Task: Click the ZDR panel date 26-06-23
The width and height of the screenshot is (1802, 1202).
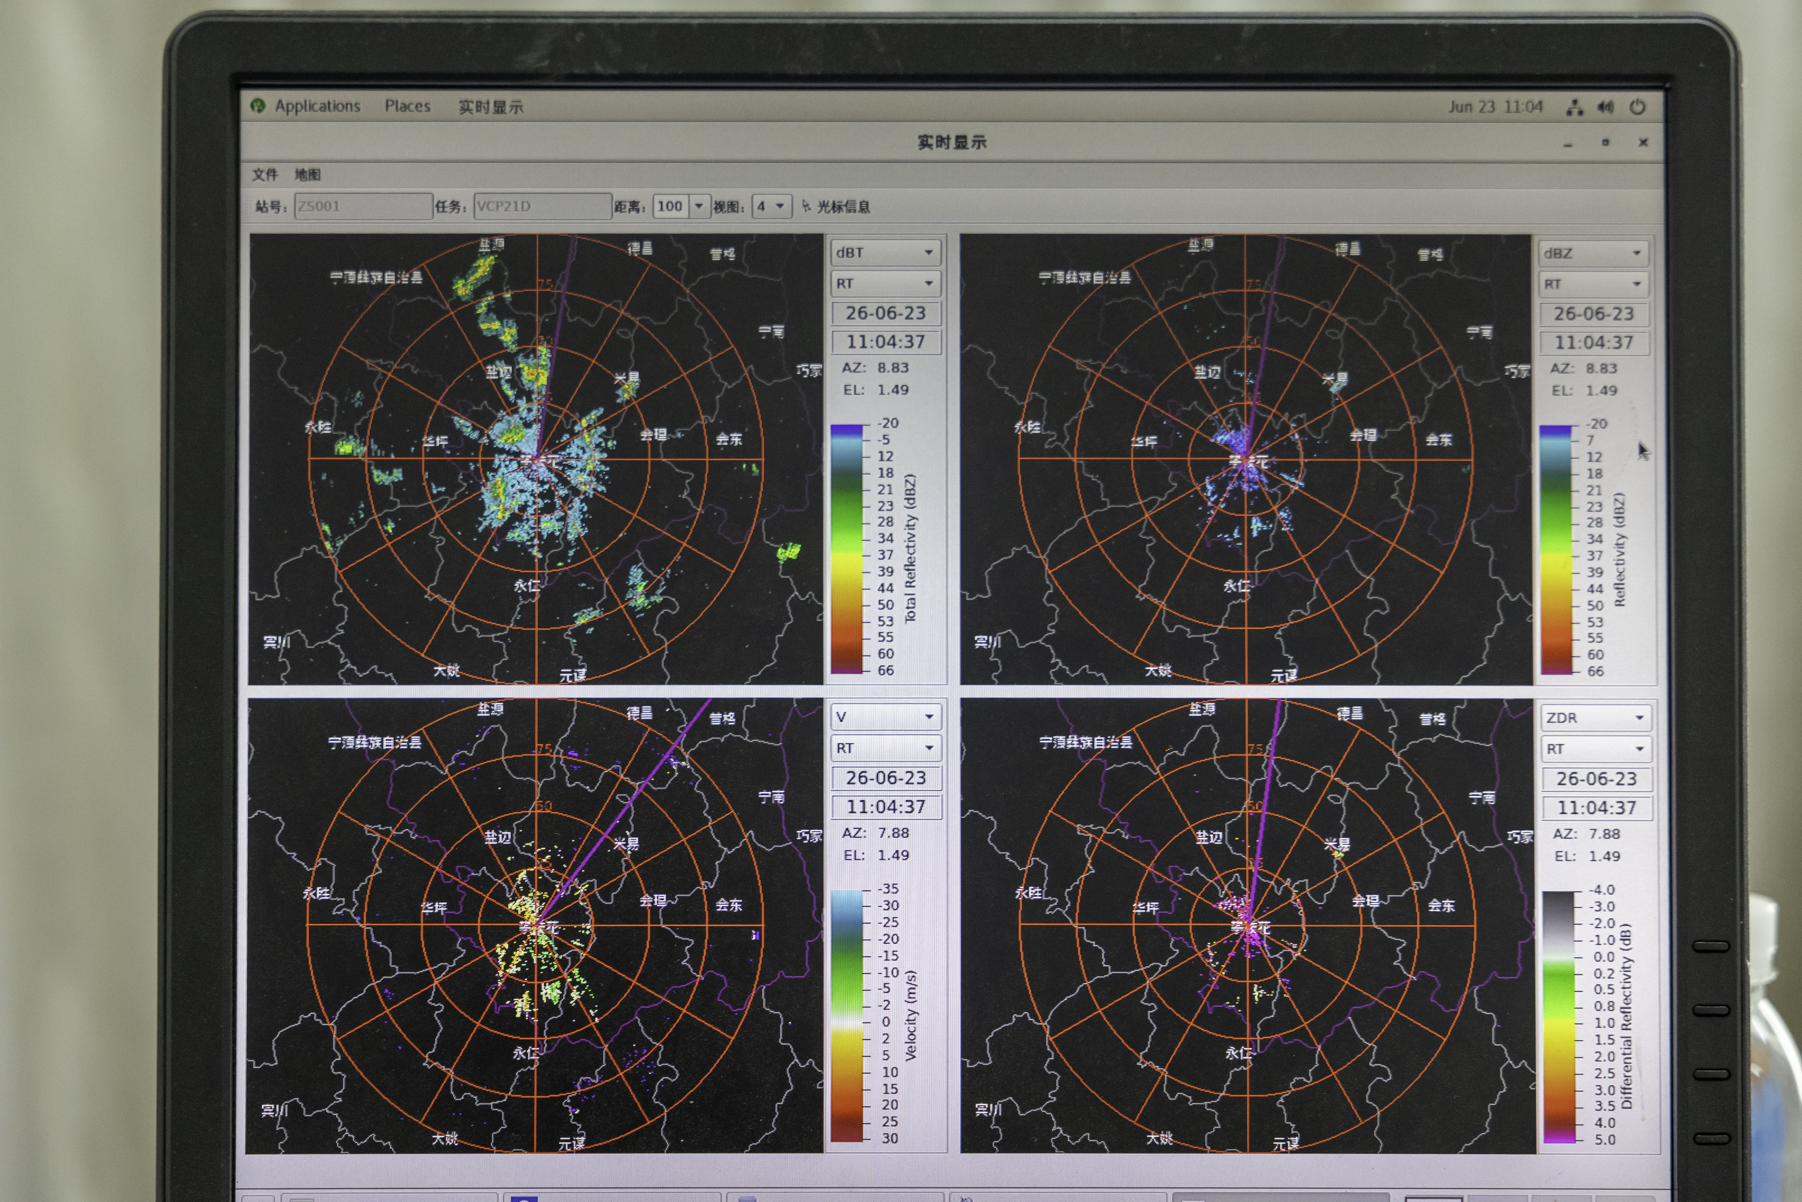Action: 1596,779
